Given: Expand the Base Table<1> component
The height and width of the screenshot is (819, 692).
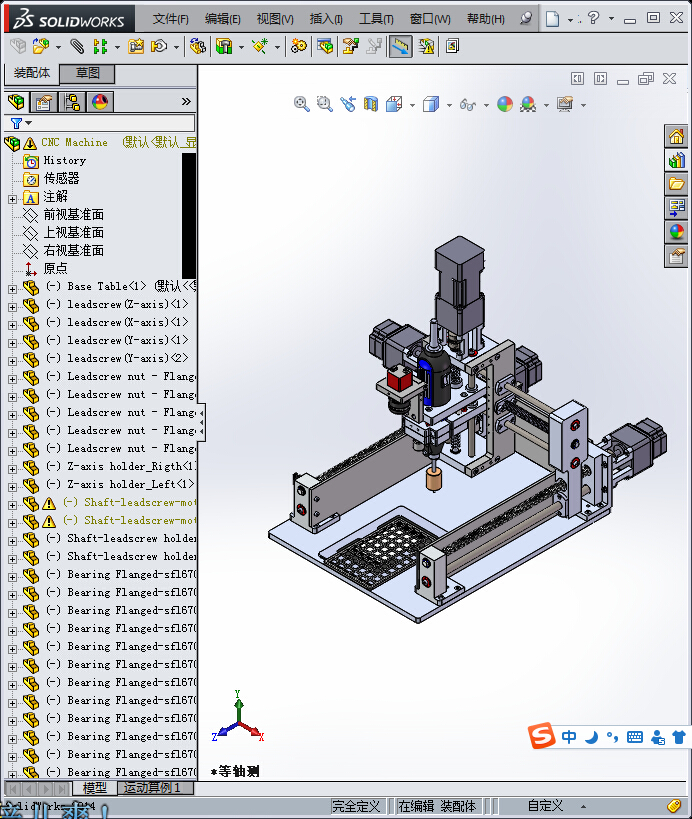Looking at the screenshot, I should click(x=12, y=289).
